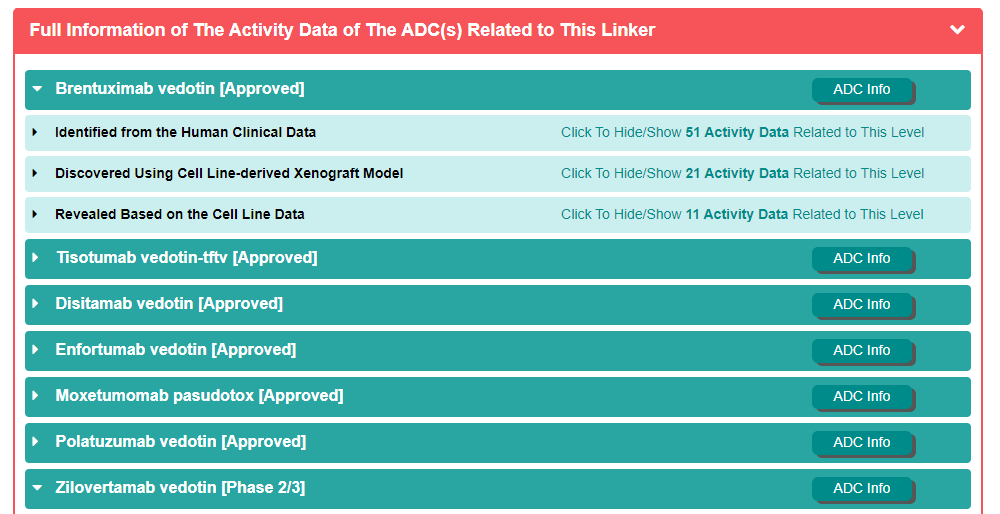The image size is (1000, 514).
Task: Open ADC Info for Tisotumab vedotin-tftv
Action: pos(861,259)
